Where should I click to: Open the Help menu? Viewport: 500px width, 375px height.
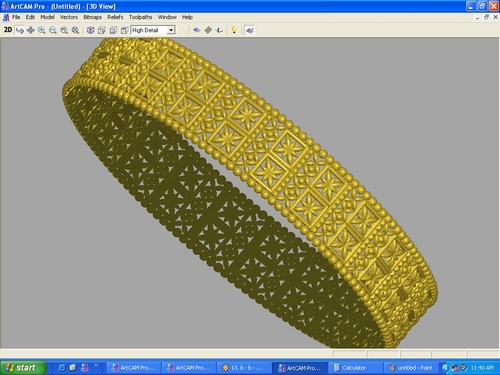[x=187, y=17]
